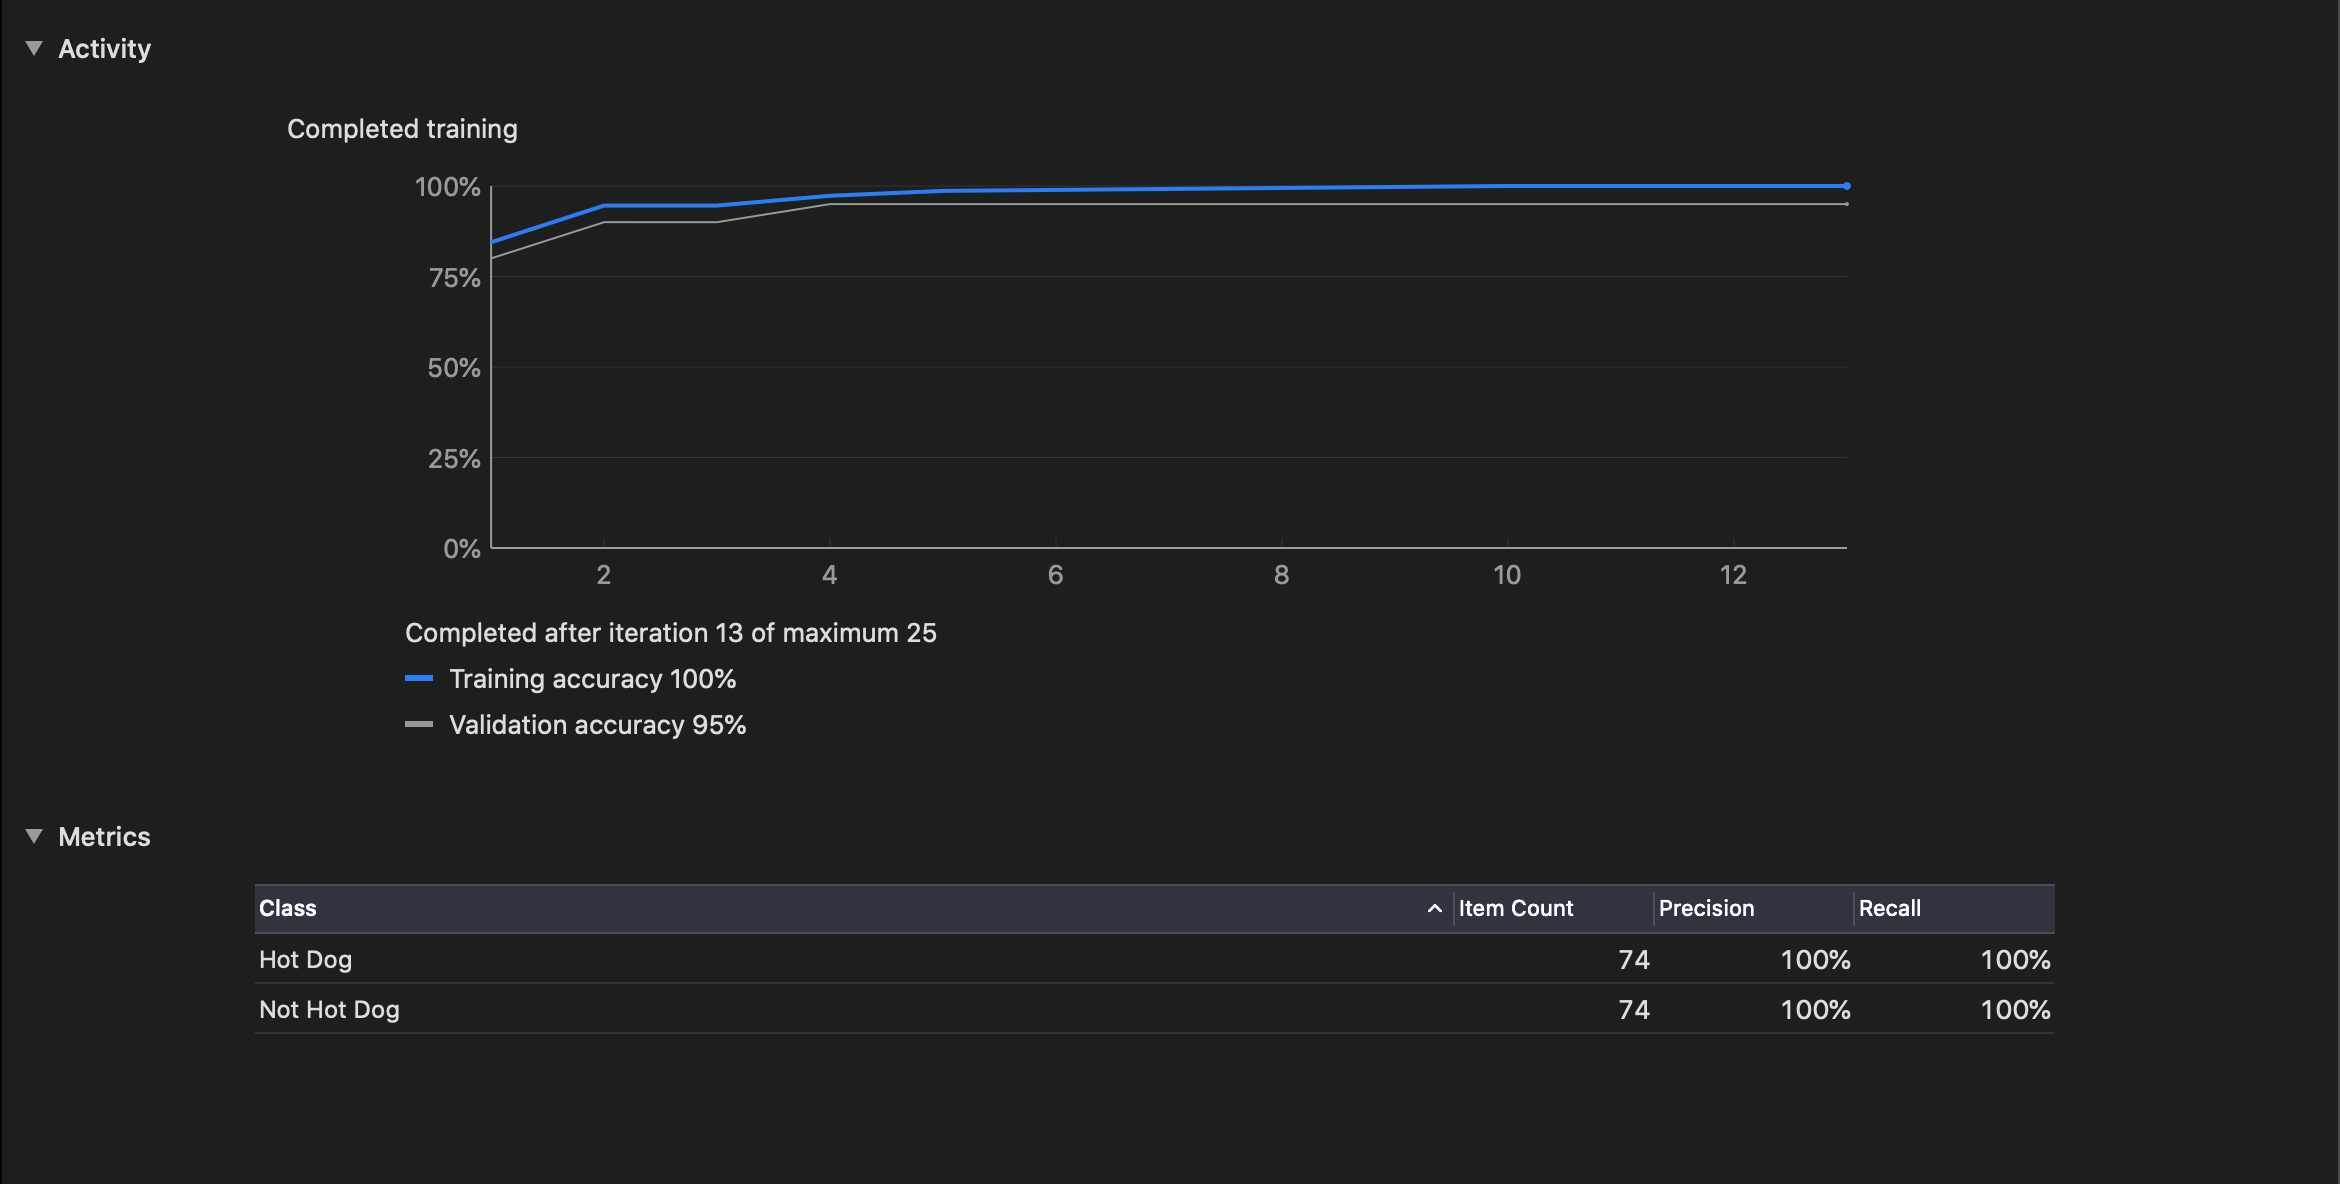Click iteration 12 on the x-axis
Image resolution: width=2340 pixels, height=1184 pixels.
pos(1733,575)
